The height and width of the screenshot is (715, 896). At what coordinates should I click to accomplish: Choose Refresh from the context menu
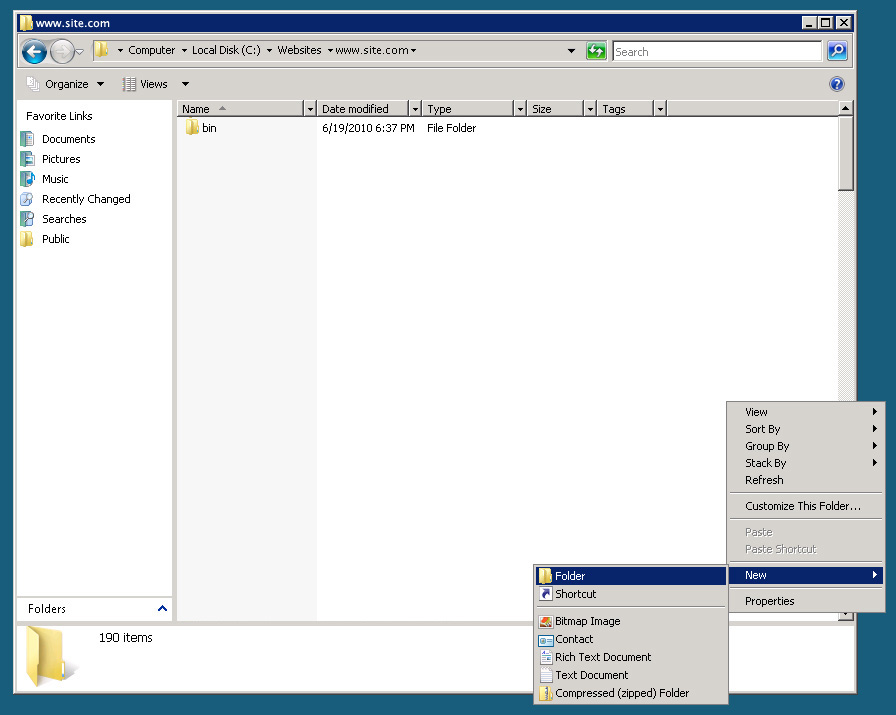pyautogui.click(x=806, y=480)
